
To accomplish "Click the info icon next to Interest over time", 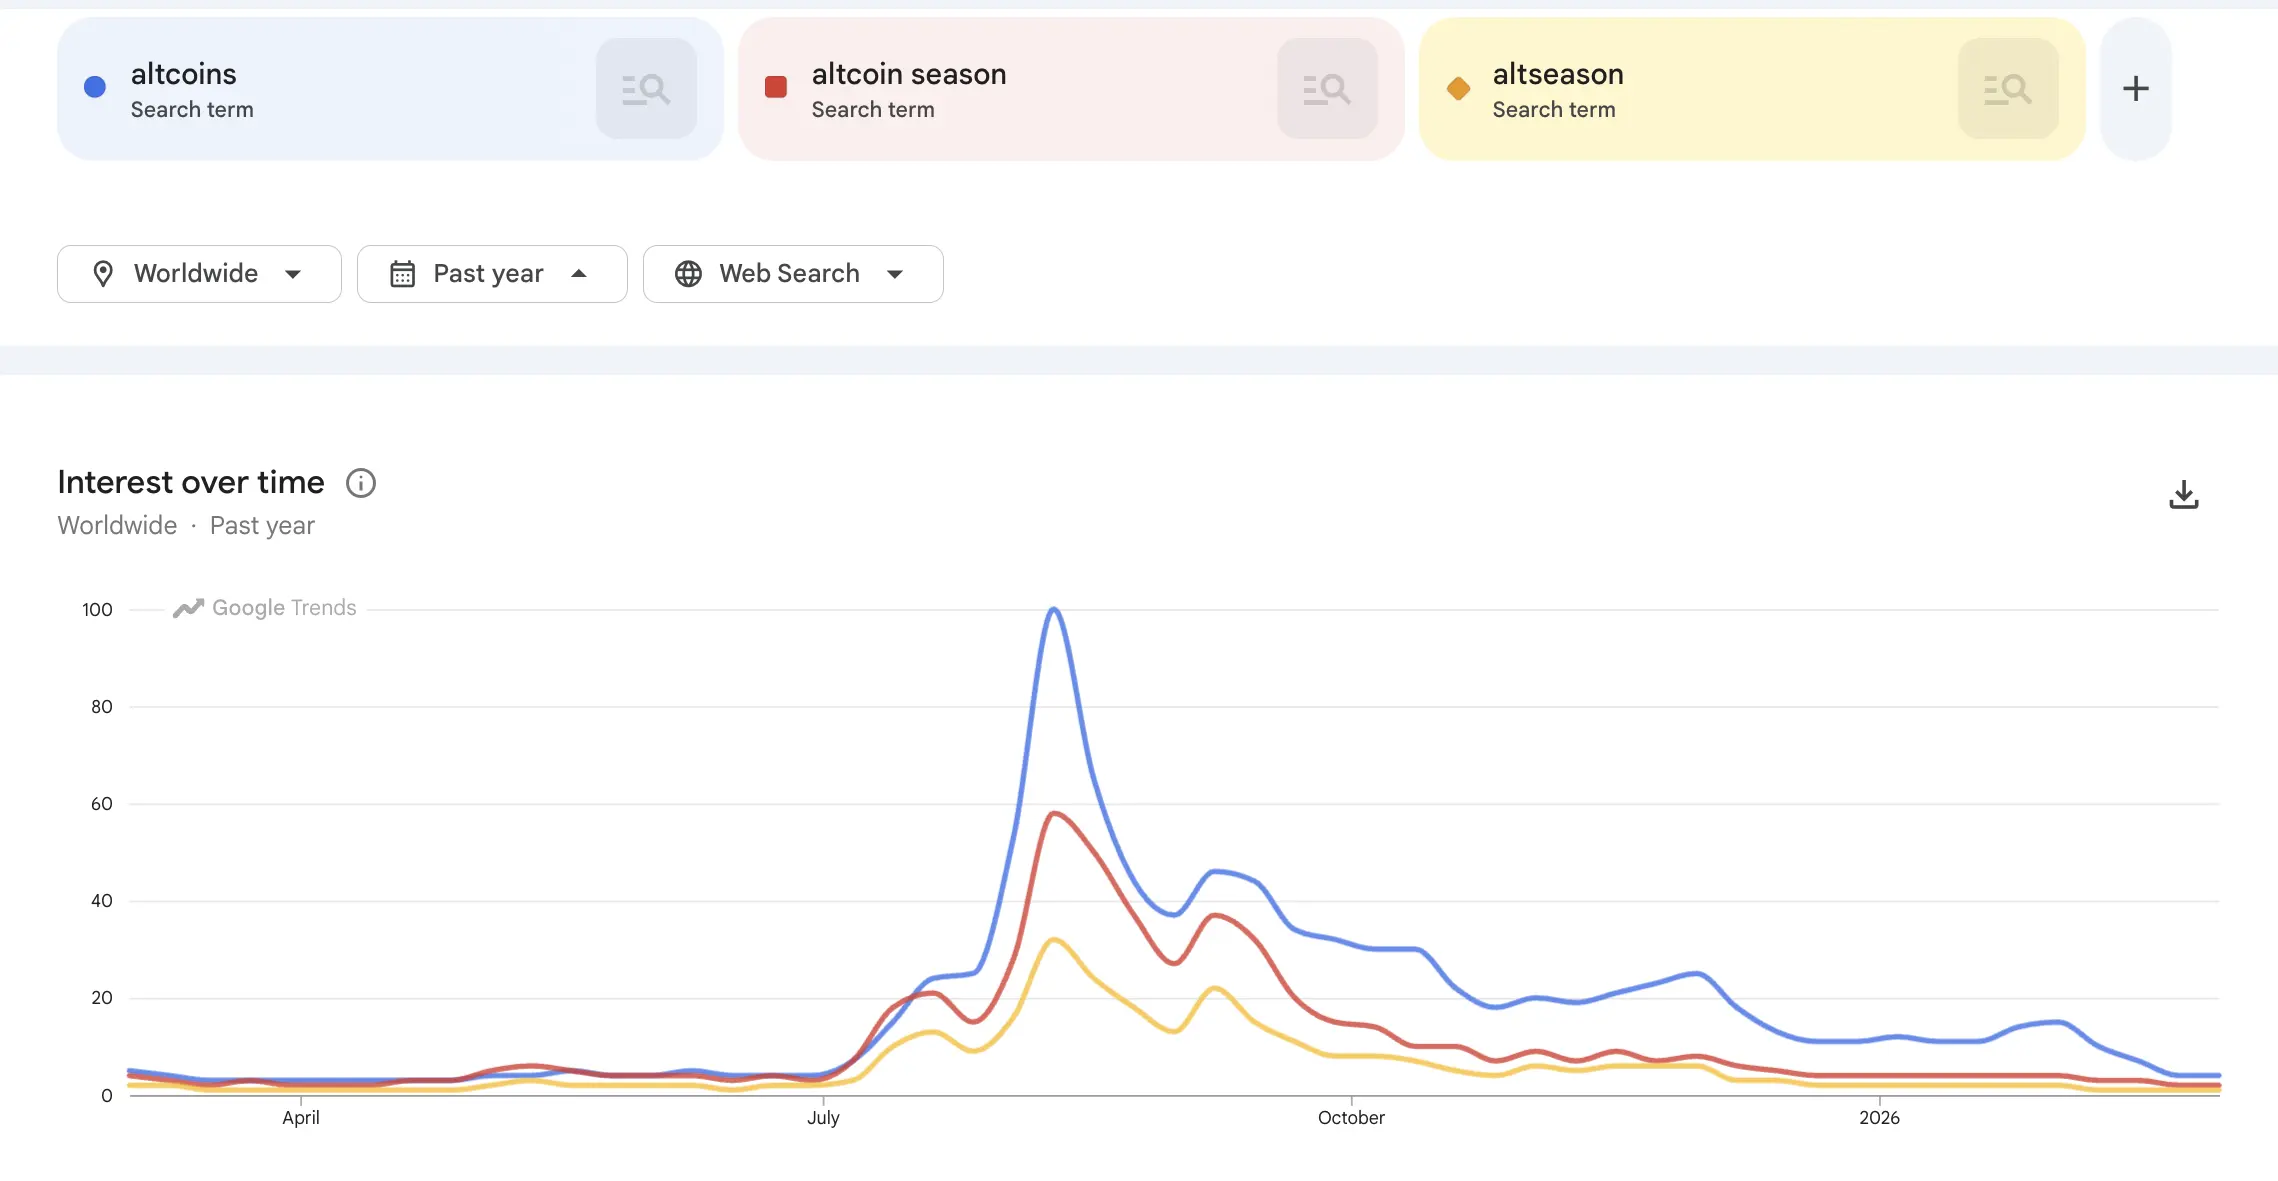I will tap(360, 483).
